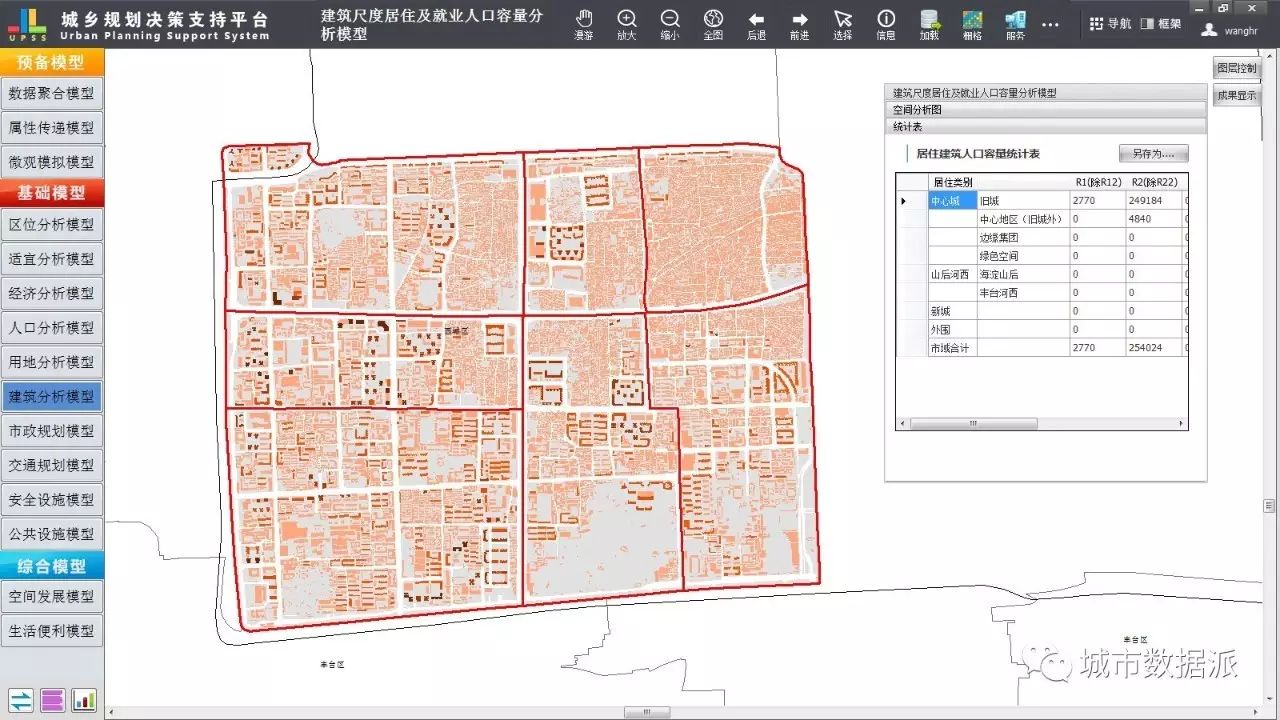Image resolution: width=1280 pixels, height=720 pixels.
Task: Expand the 综合模型 section header
Action: coord(52,566)
